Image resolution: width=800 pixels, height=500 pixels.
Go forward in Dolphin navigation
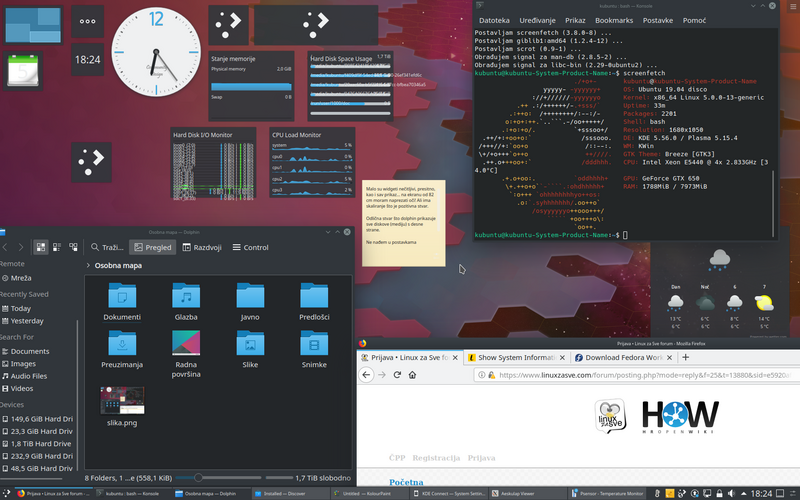21,247
